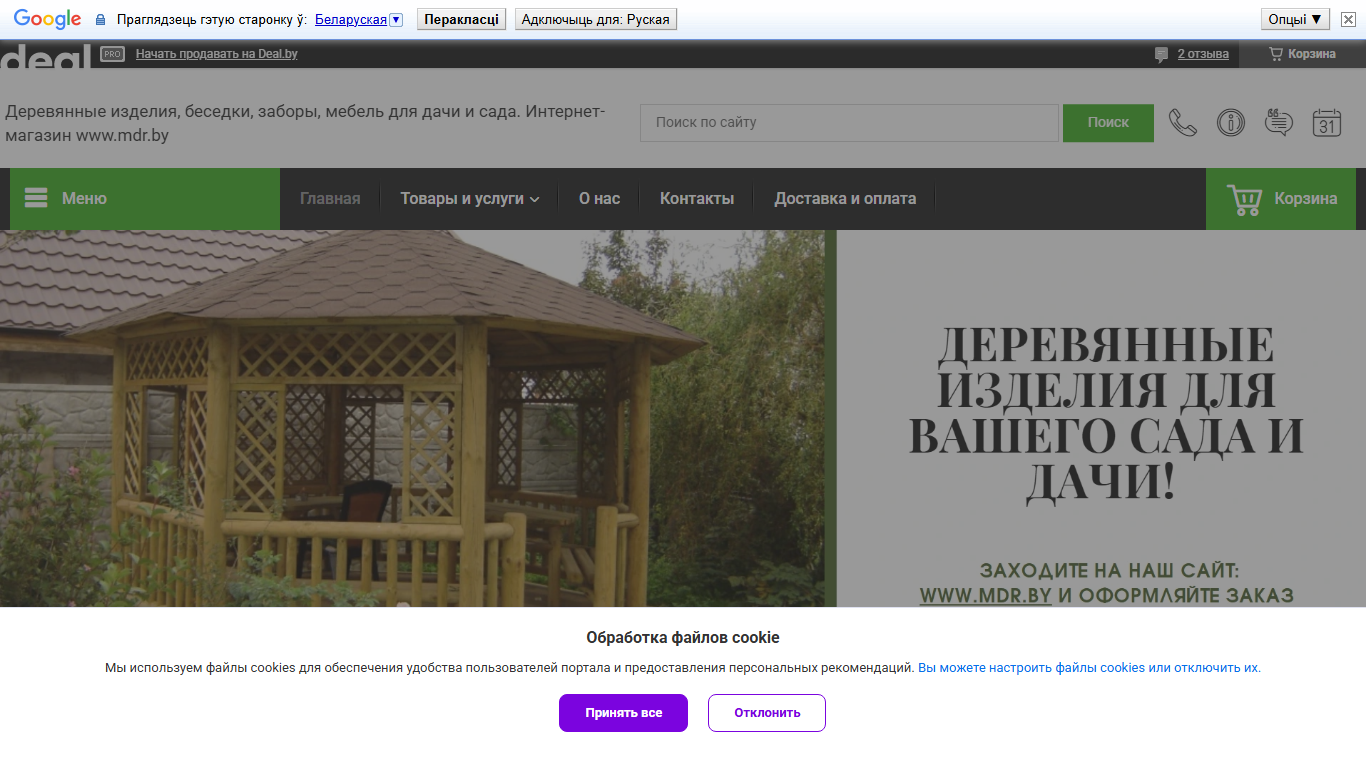Click the Google logo in translate bar
1366x768 pixels.
[47, 19]
